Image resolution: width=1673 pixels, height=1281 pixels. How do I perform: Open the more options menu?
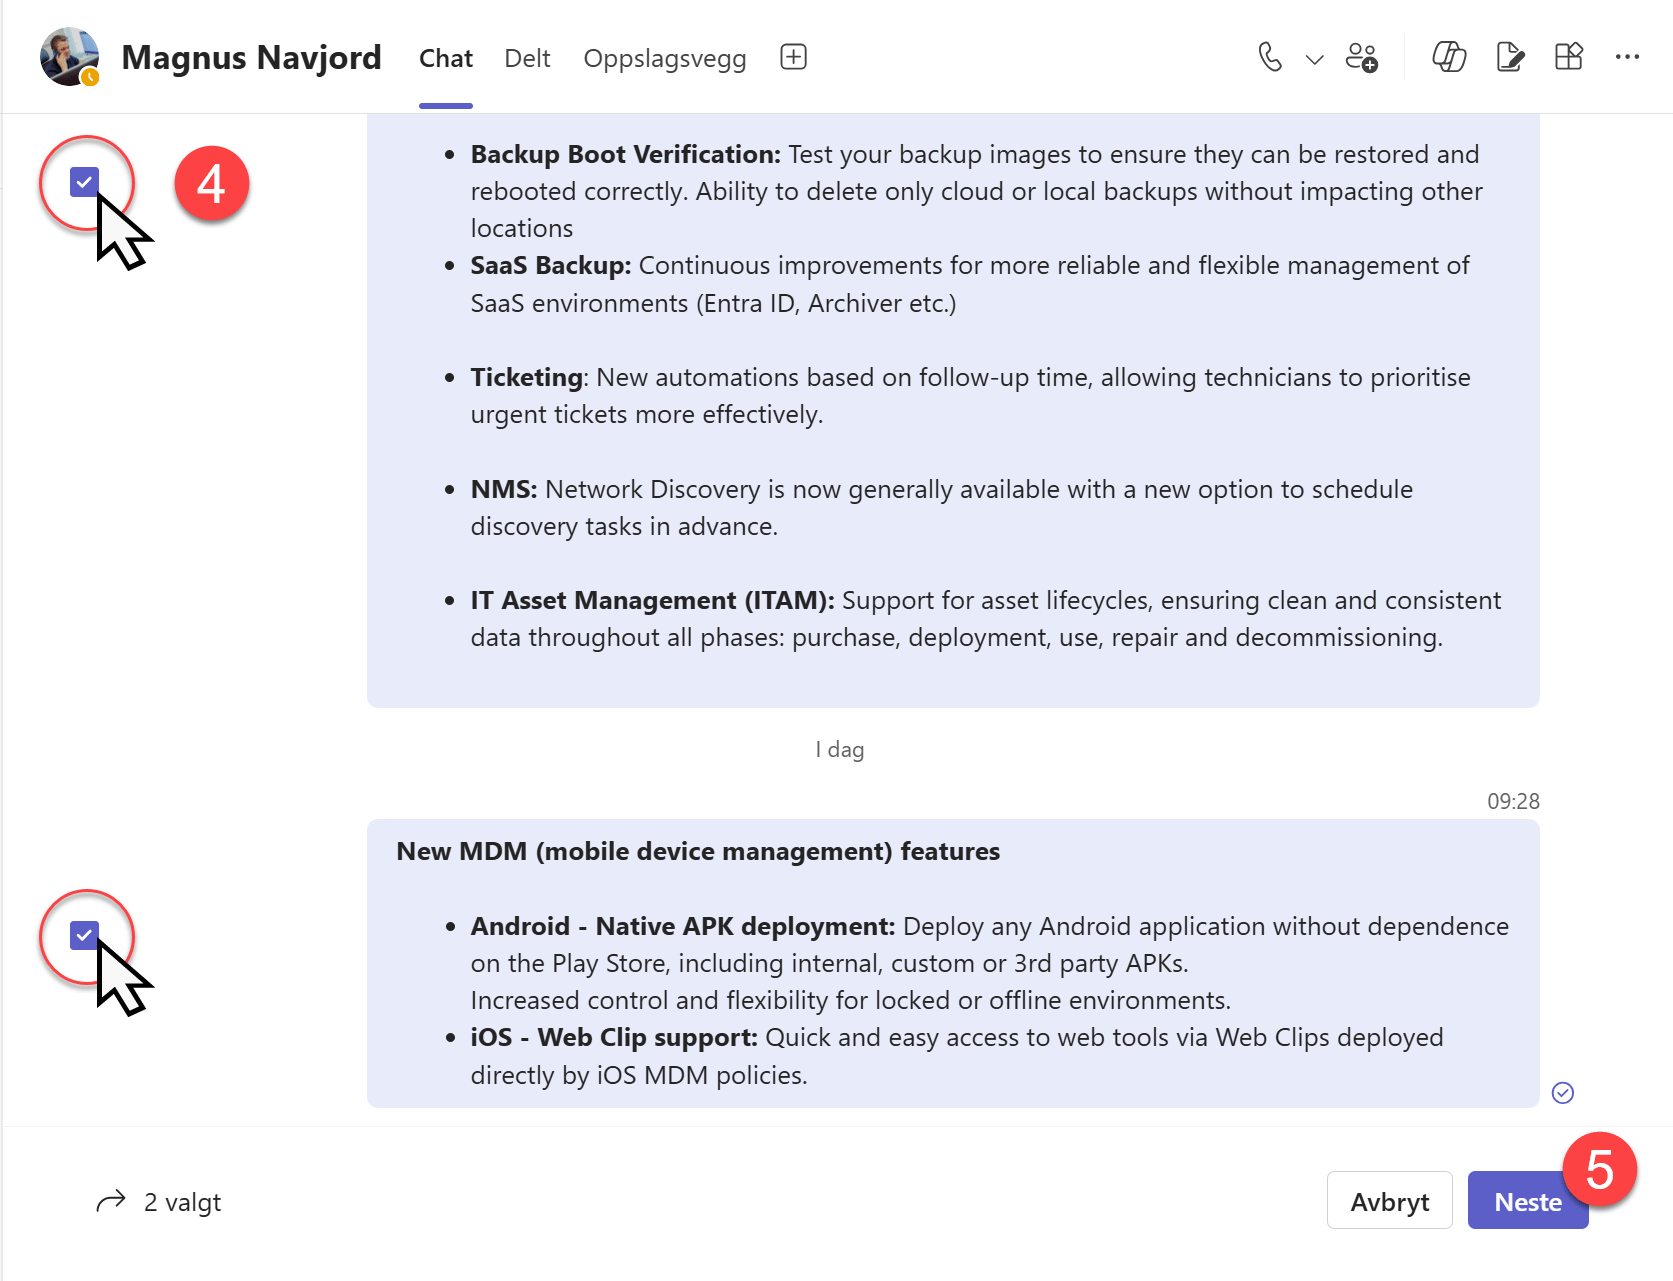(x=1627, y=58)
